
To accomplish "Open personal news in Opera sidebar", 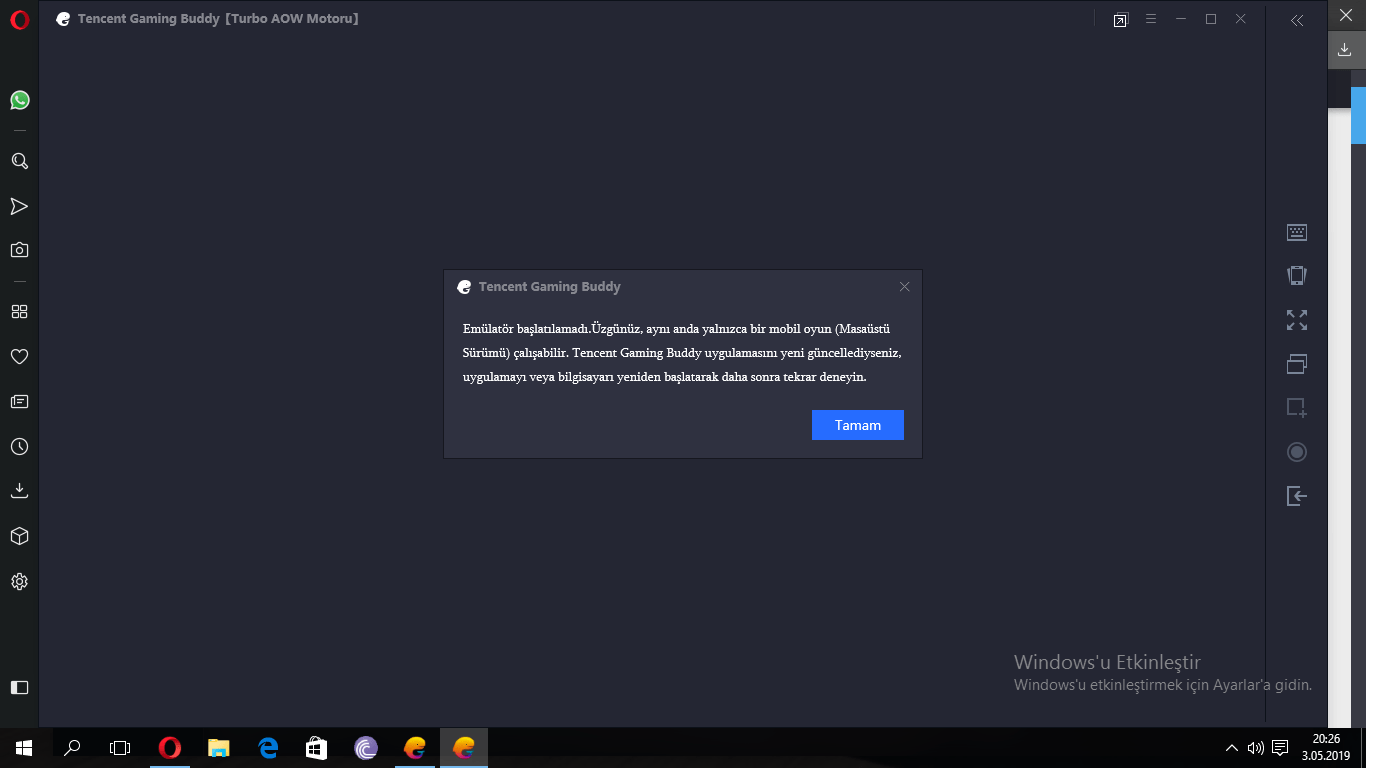I will coord(19,401).
